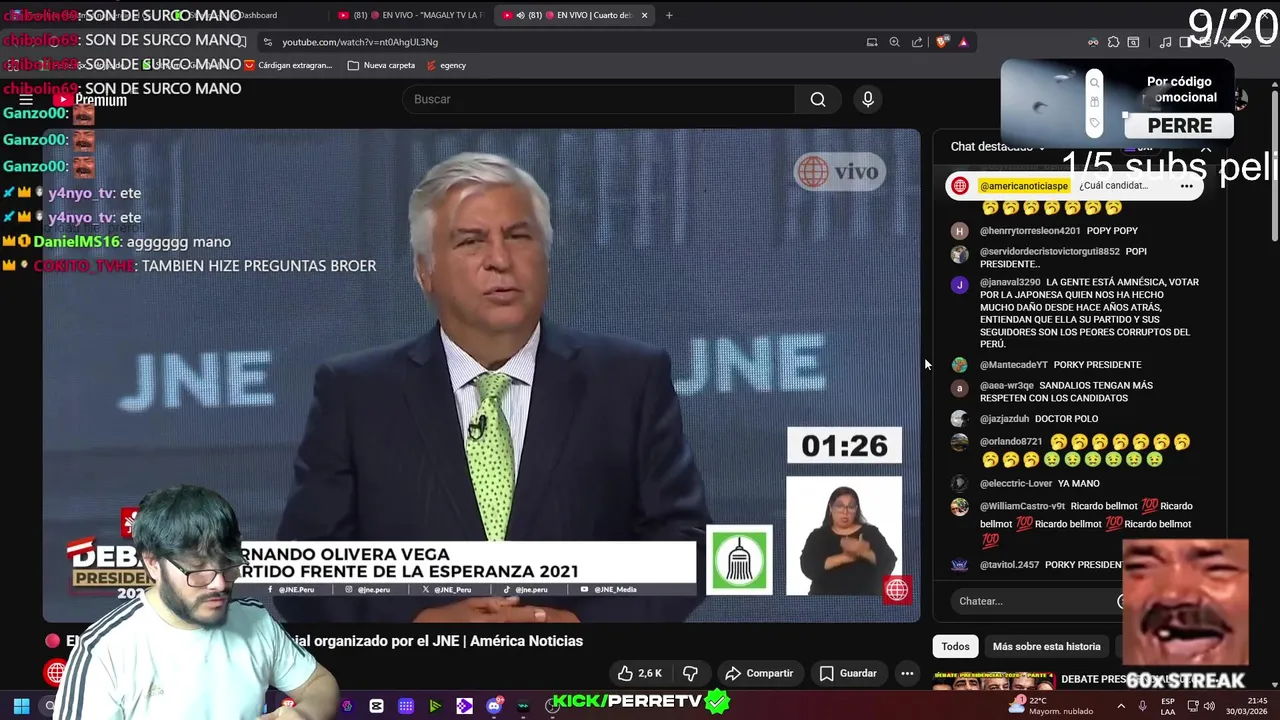This screenshot has width=1280, height=720.
Task: Open the taskbar volume control
Action: tap(1209, 706)
